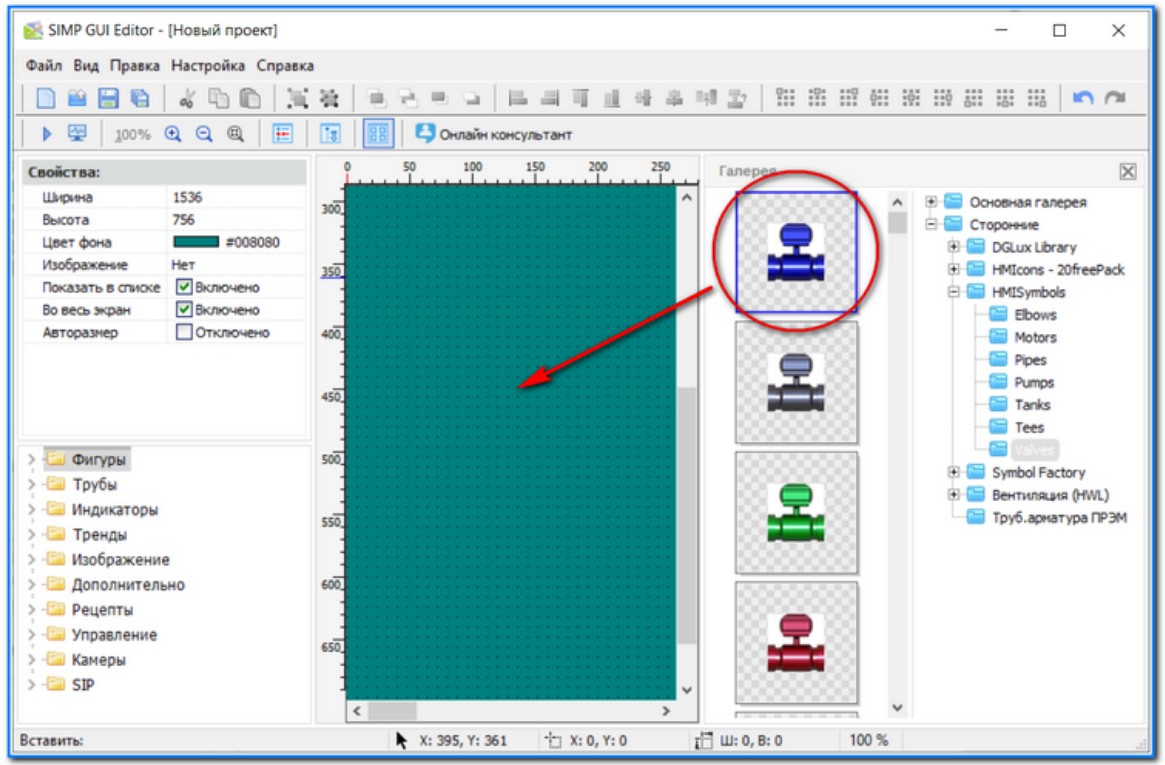Edit the Высота value 756

pos(236,220)
